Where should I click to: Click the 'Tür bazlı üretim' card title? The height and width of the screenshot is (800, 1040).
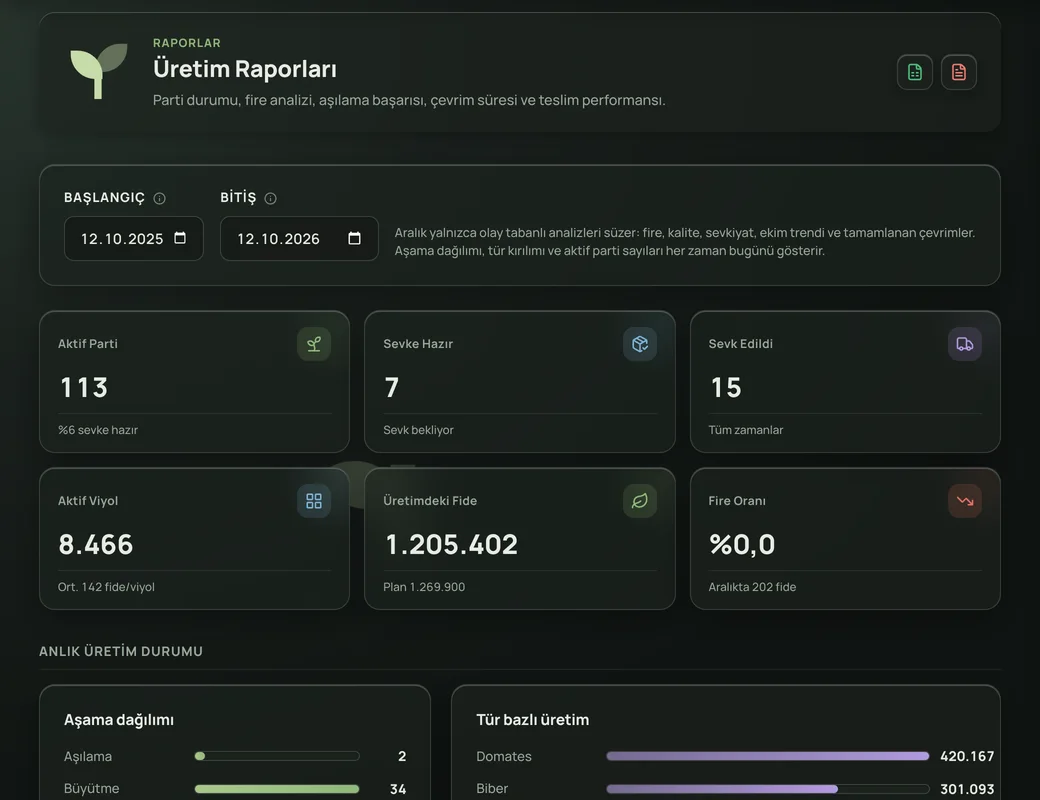click(x=533, y=720)
